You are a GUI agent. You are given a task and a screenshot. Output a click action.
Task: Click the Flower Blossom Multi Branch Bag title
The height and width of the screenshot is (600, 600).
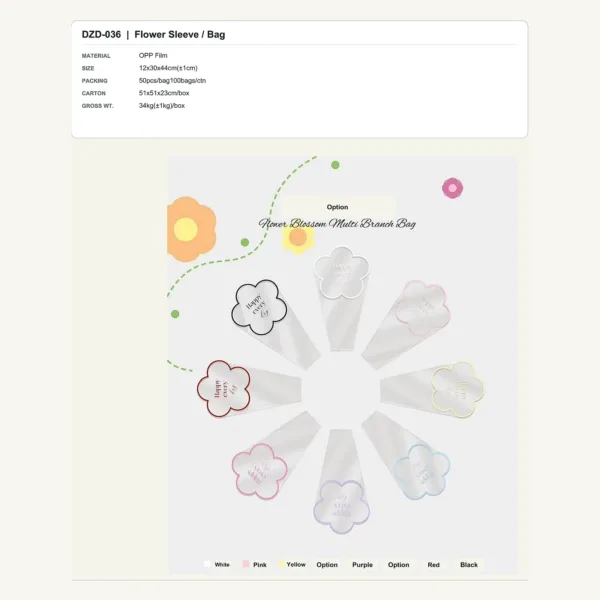[337, 223]
